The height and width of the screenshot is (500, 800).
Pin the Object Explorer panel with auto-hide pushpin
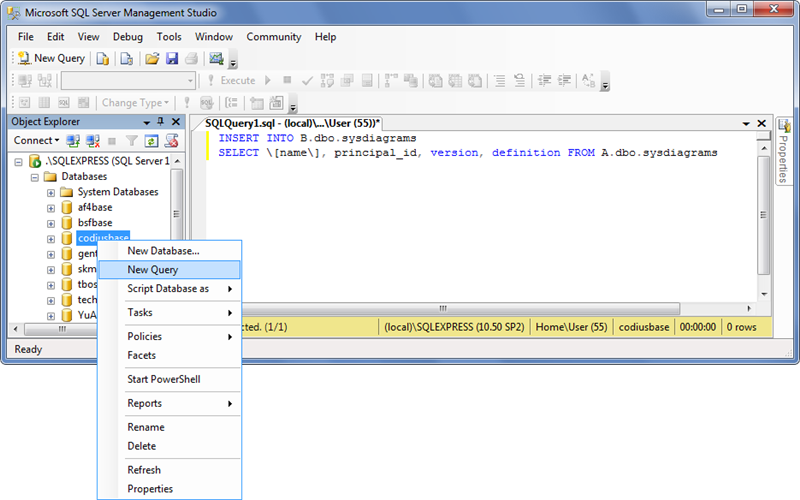(160, 121)
